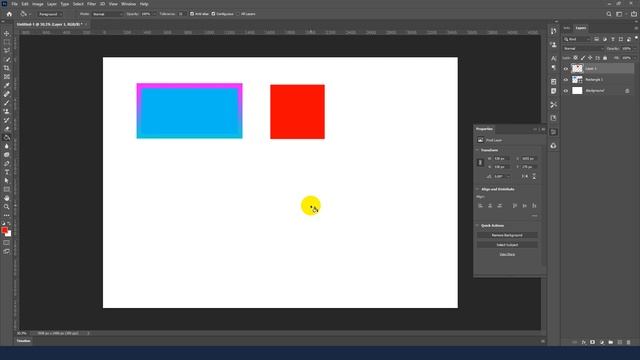Select the Paint Bucket tool
Viewport: 640px width, 360px height.
(7, 138)
